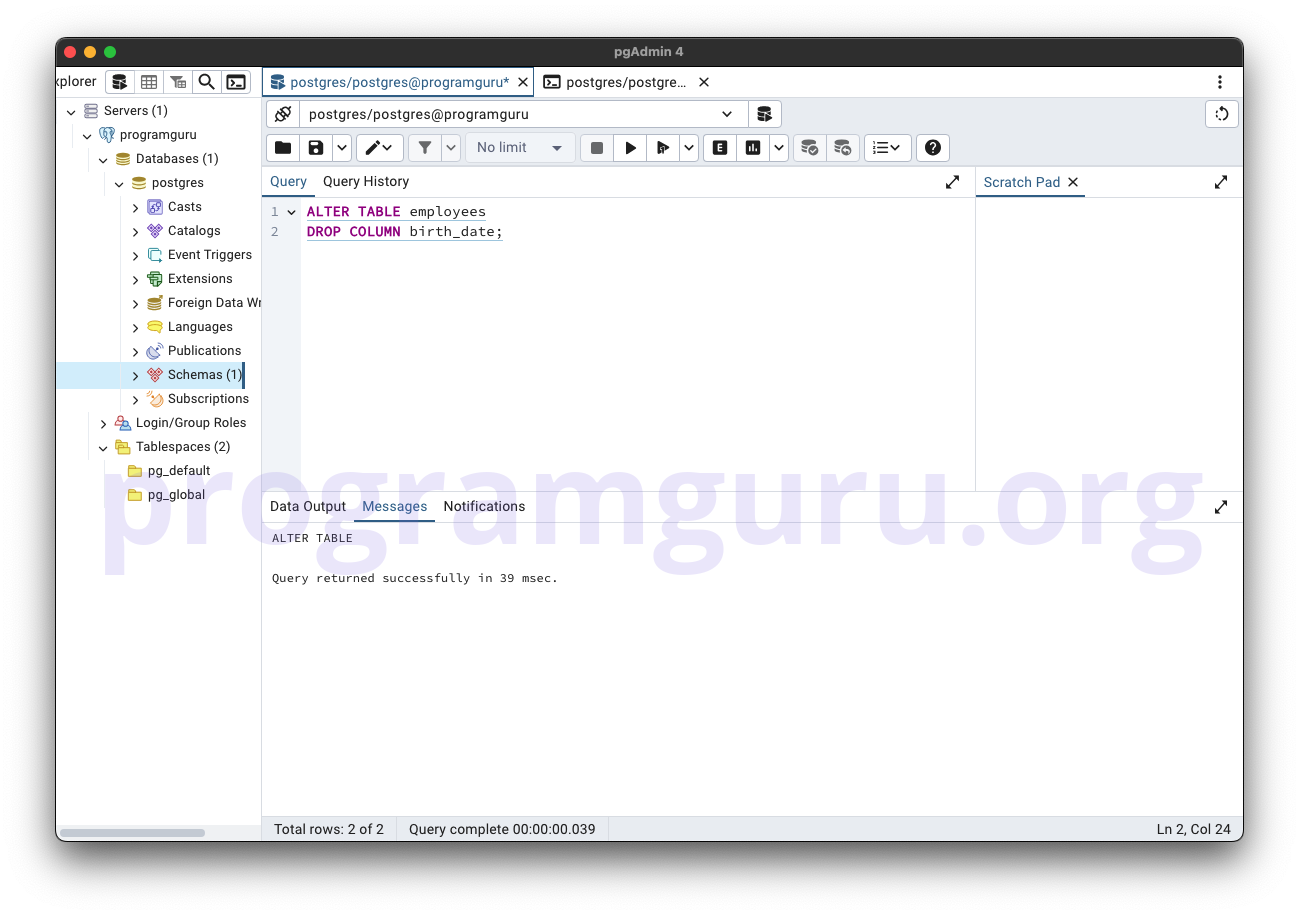
Task: Click the Rollback transaction icon
Action: coord(843,148)
